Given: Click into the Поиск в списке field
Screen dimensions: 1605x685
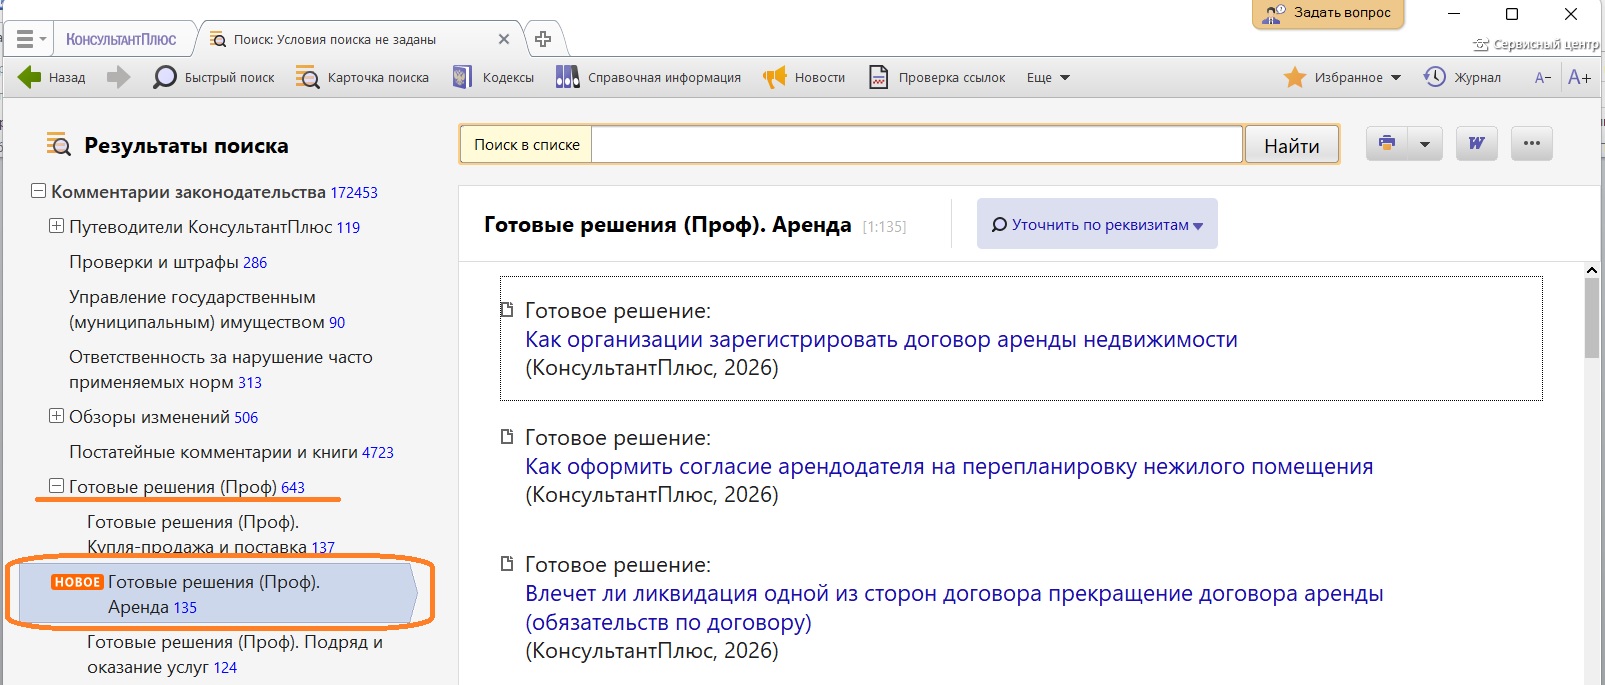Looking at the screenshot, I should point(917,145).
